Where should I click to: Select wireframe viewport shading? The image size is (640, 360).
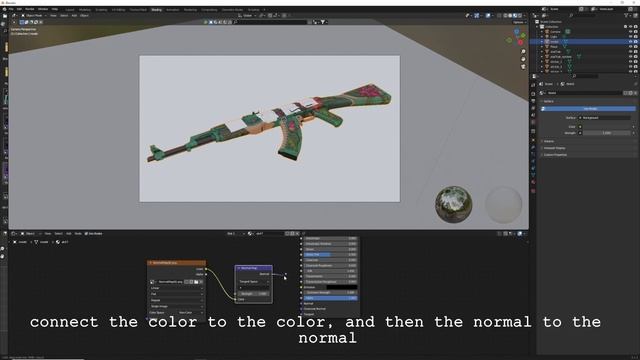pyautogui.click(x=505, y=16)
